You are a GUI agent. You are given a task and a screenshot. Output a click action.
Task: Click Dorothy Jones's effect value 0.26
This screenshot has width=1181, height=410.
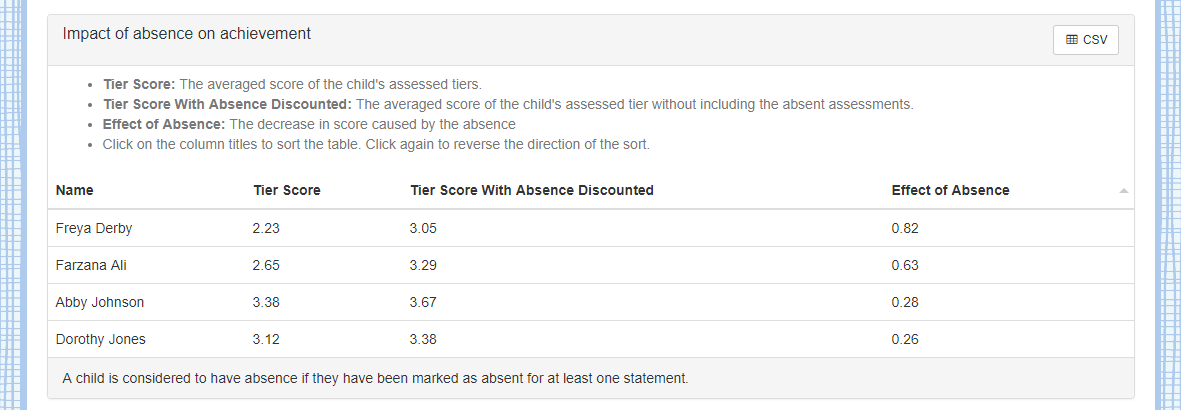(905, 339)
